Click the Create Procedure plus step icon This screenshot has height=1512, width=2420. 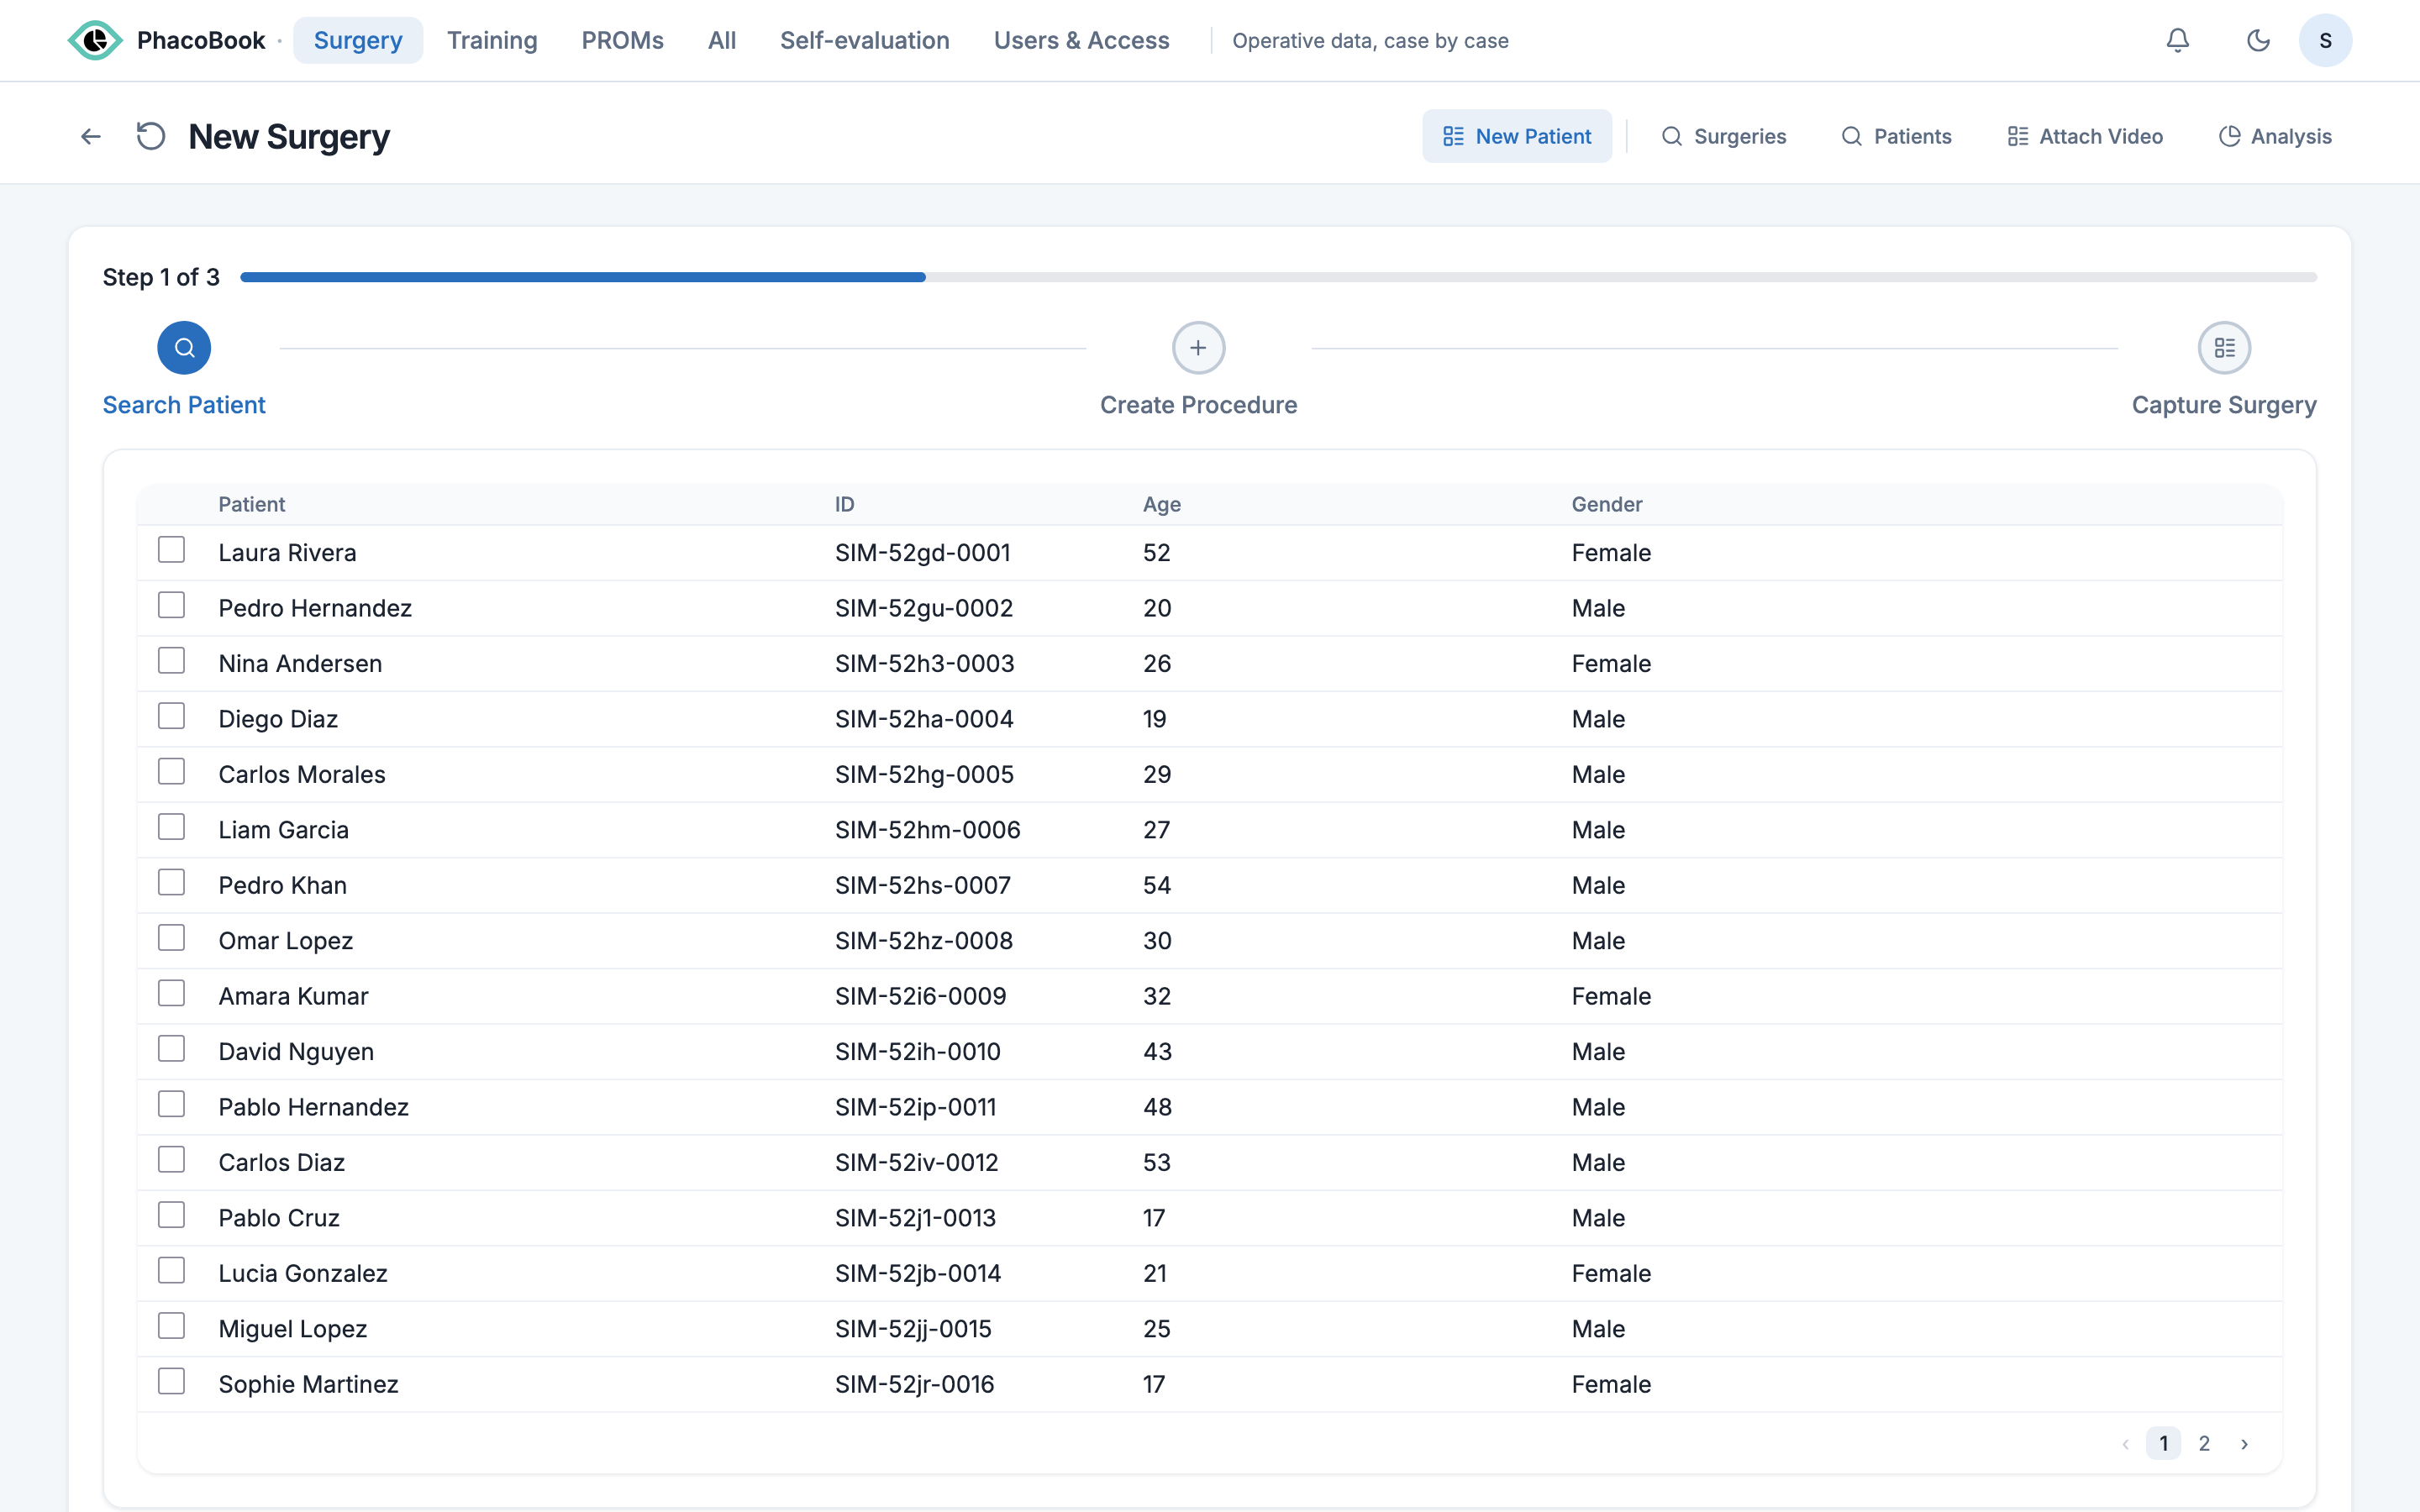(x=1198, y=348)
